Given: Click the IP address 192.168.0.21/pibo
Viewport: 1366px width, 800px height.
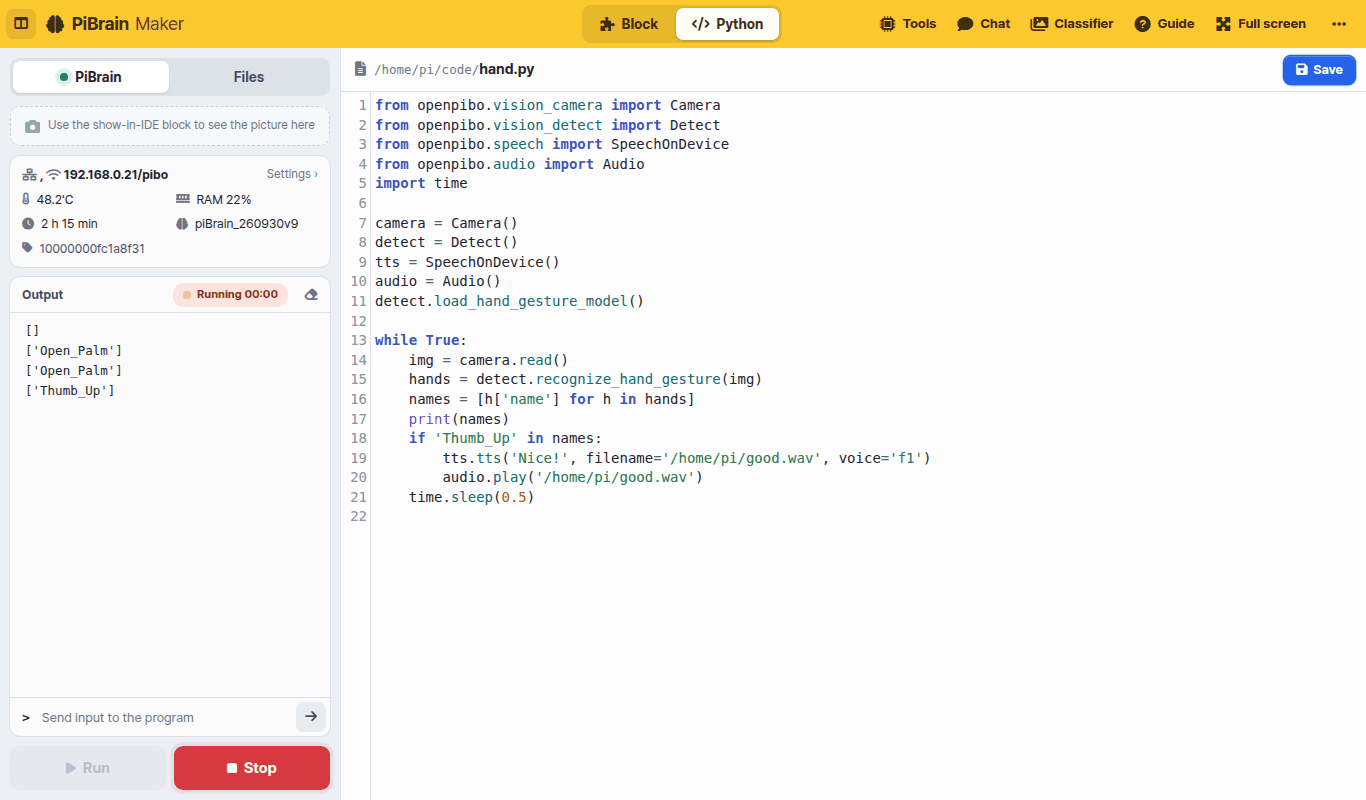Looking at the screenshot, I should tap(116, 174).
